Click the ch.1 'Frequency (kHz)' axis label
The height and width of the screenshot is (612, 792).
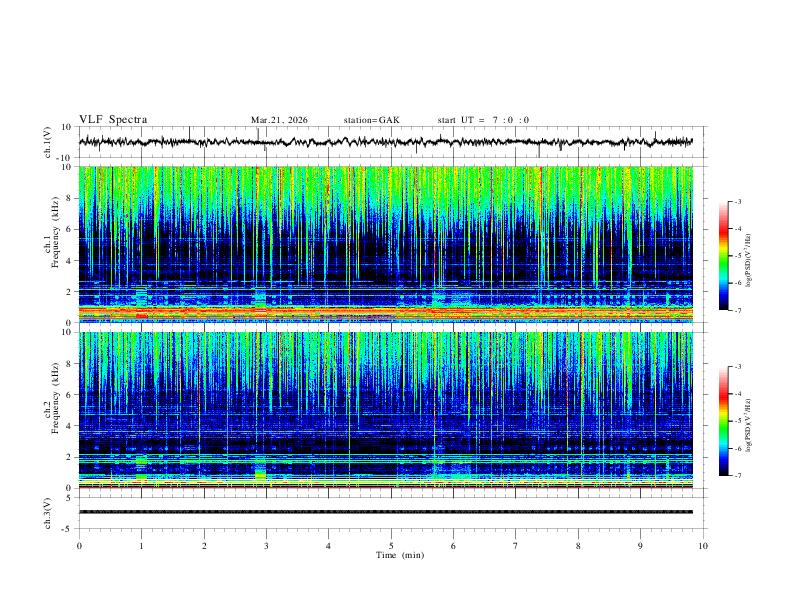click(55, 233)
